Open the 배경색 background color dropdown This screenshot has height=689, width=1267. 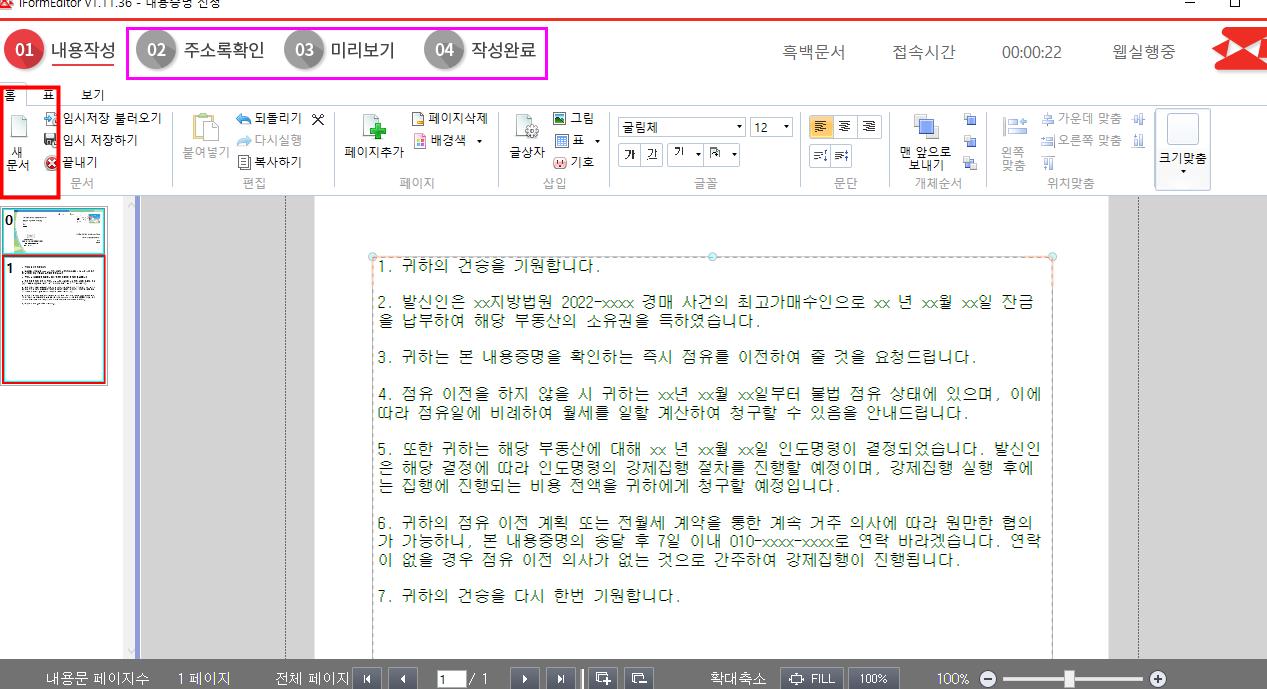(477, 141)
